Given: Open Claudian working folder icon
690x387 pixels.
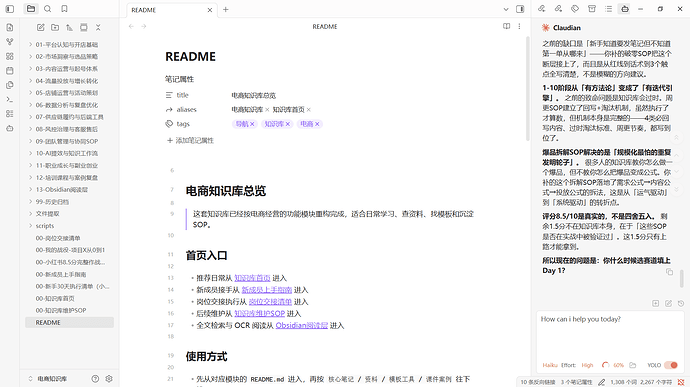Looking at the screenshot, I should (x=632, y=365).
